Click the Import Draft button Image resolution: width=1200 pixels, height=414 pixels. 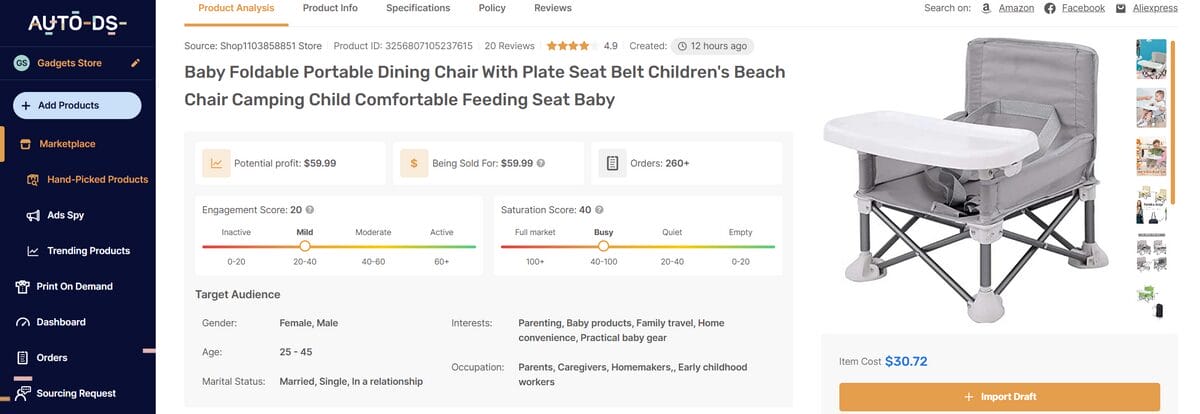999,397
